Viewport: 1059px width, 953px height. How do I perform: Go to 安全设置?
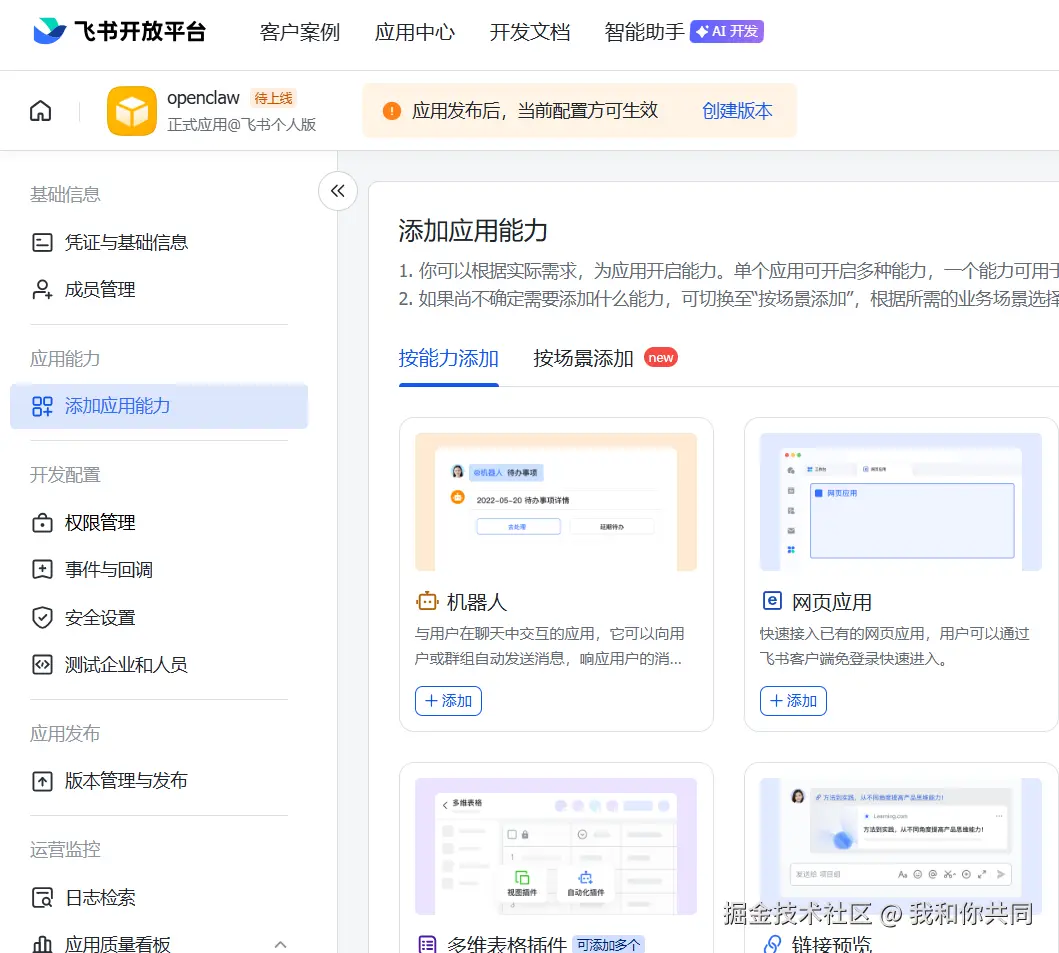click(x=97, y=617)
